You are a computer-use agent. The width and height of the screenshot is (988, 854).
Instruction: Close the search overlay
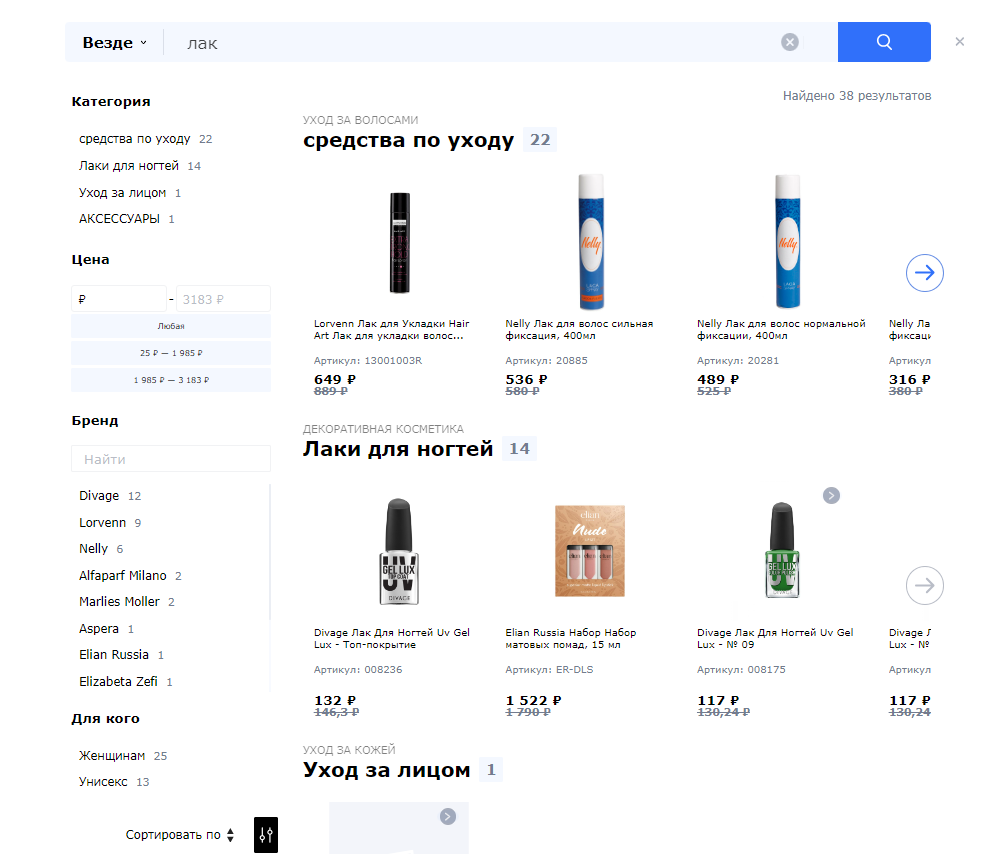pyautogui.click(x=960, y=42)
